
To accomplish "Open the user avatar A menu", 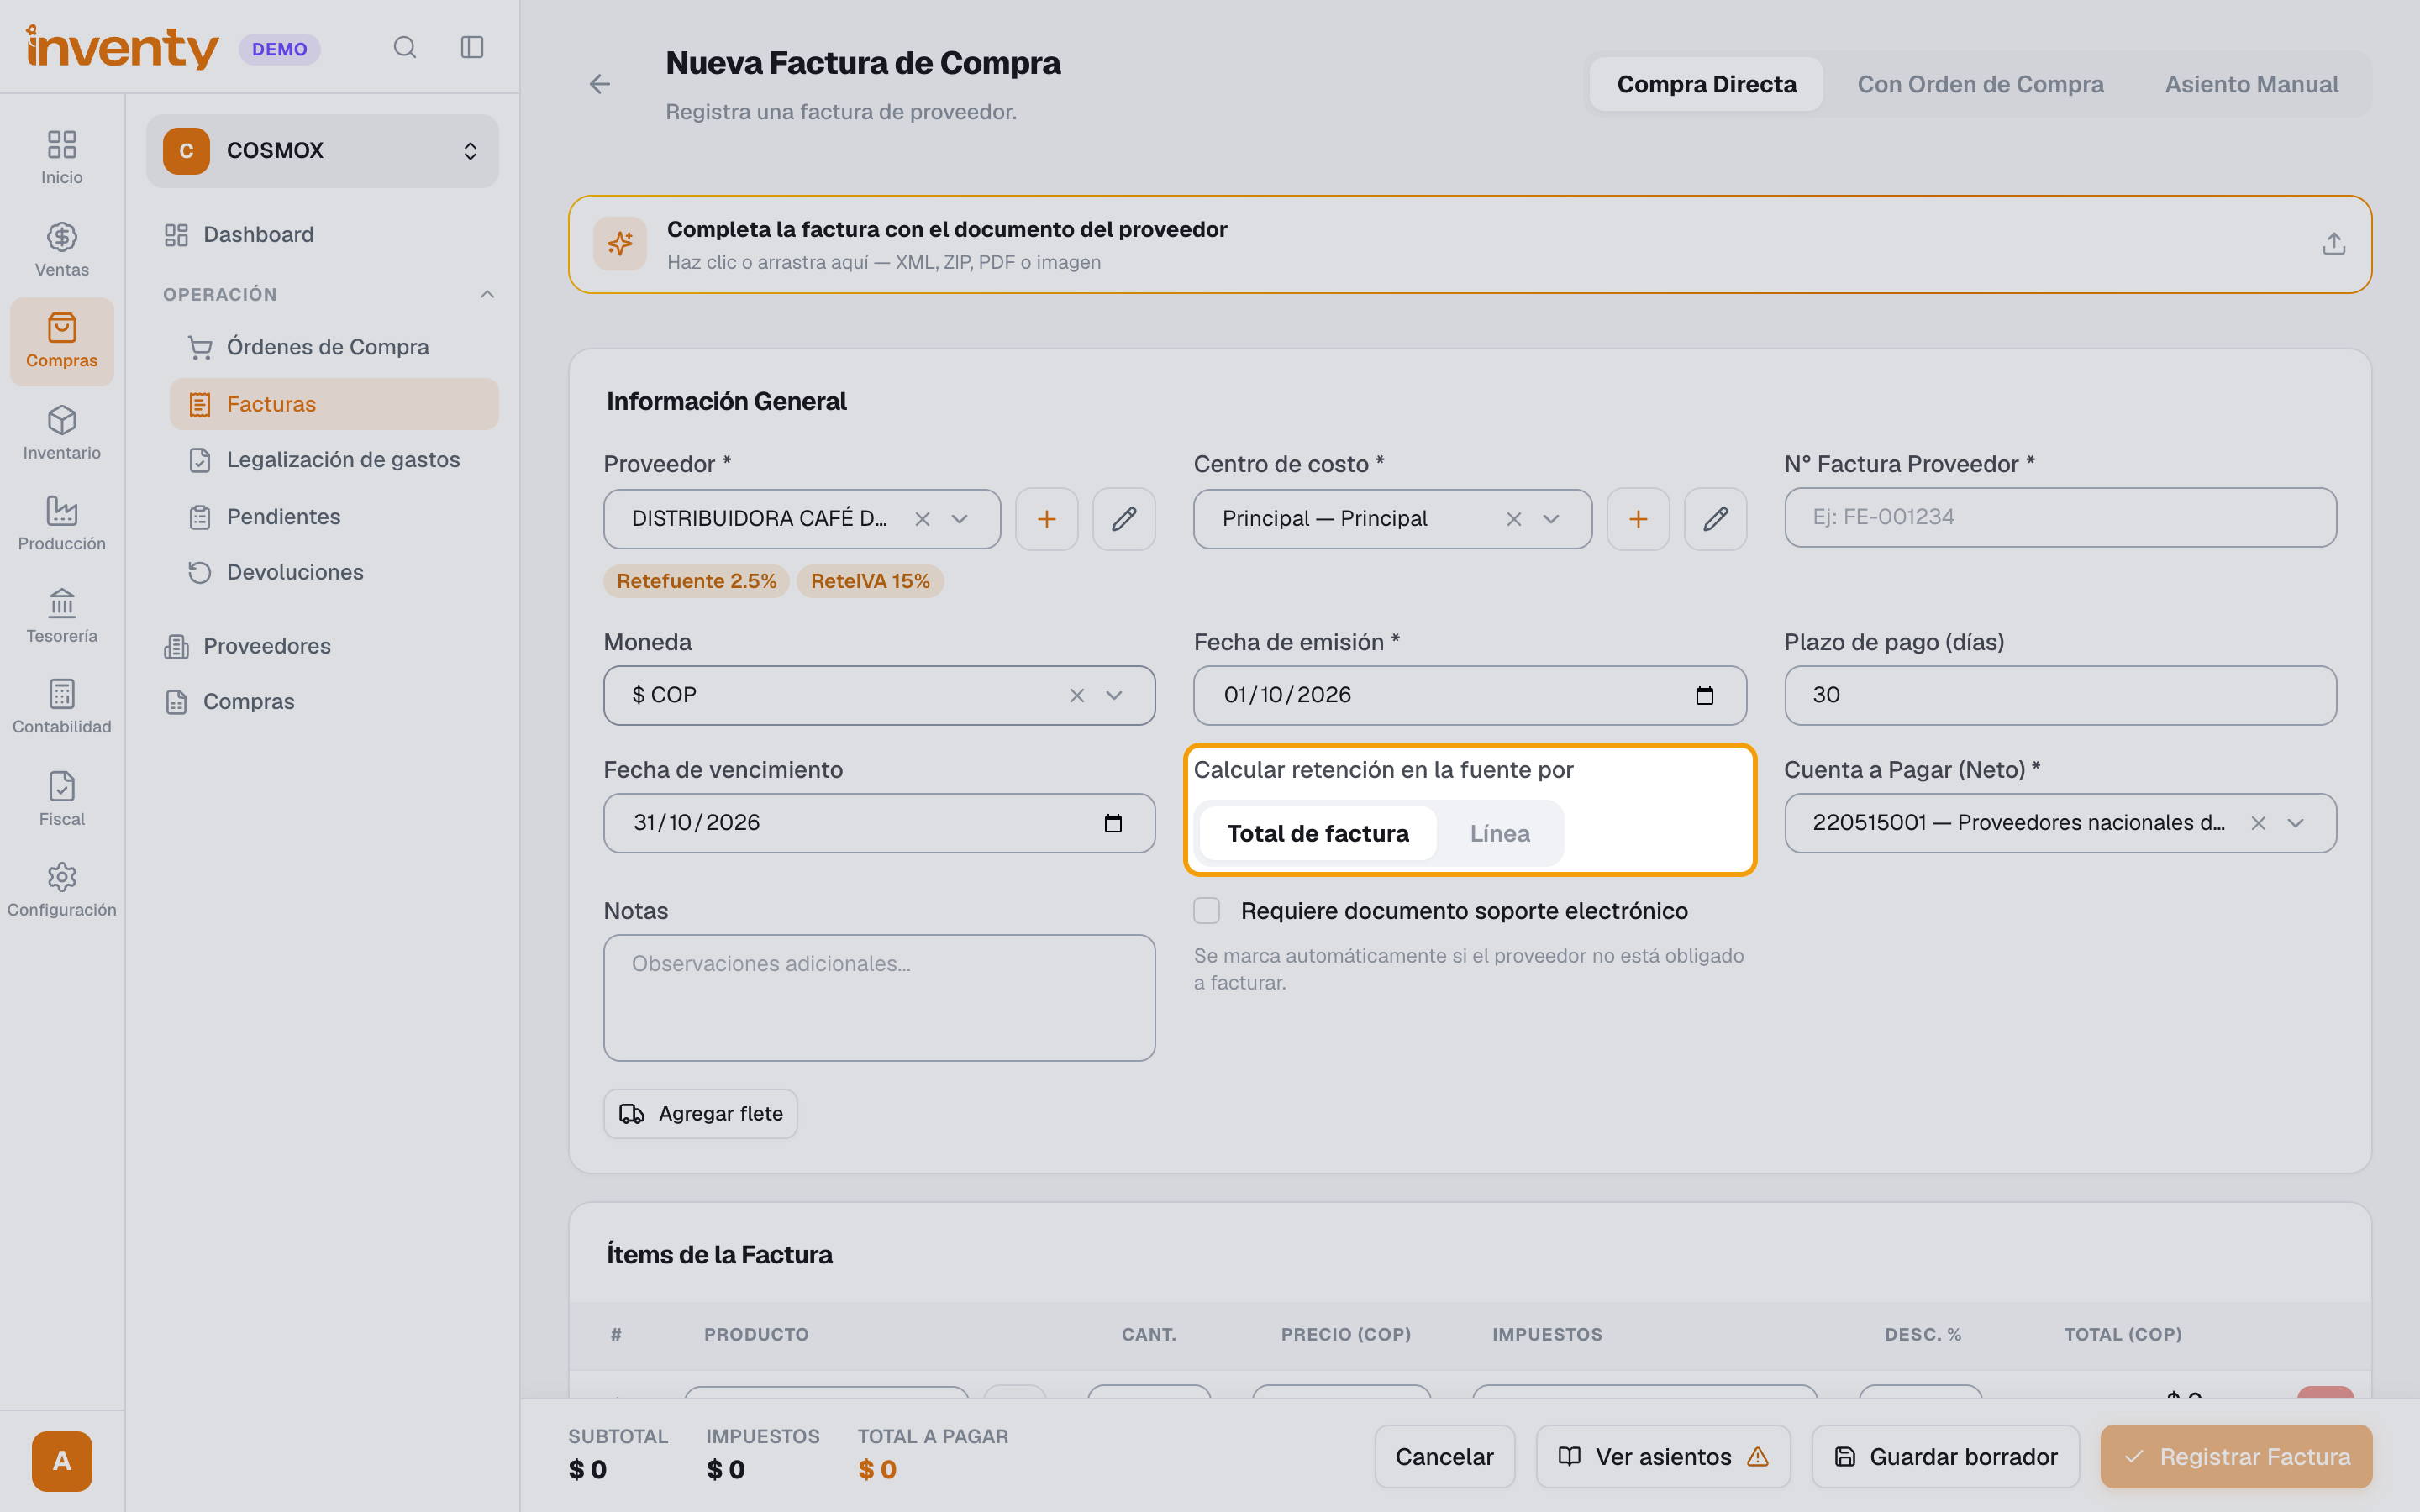I will 62,1461.
